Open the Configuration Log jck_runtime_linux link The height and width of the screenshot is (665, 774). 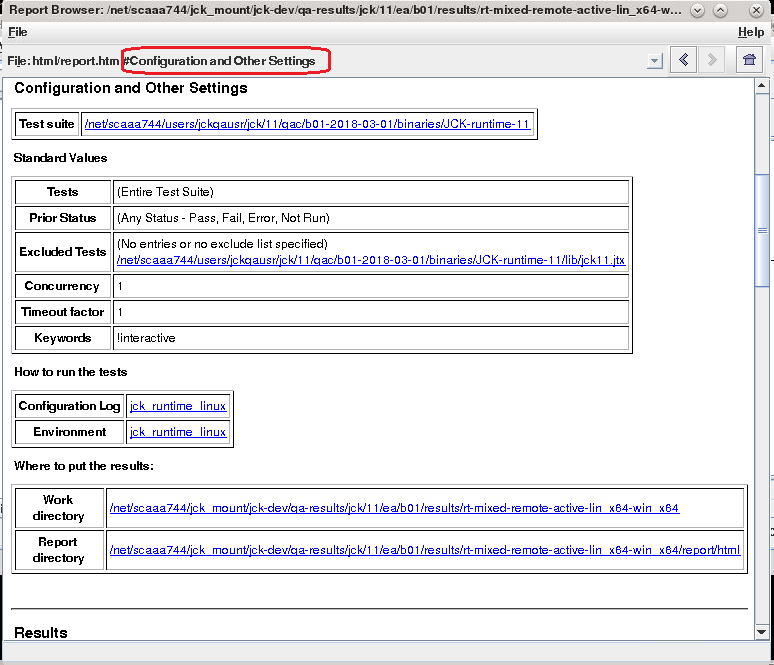178,406
